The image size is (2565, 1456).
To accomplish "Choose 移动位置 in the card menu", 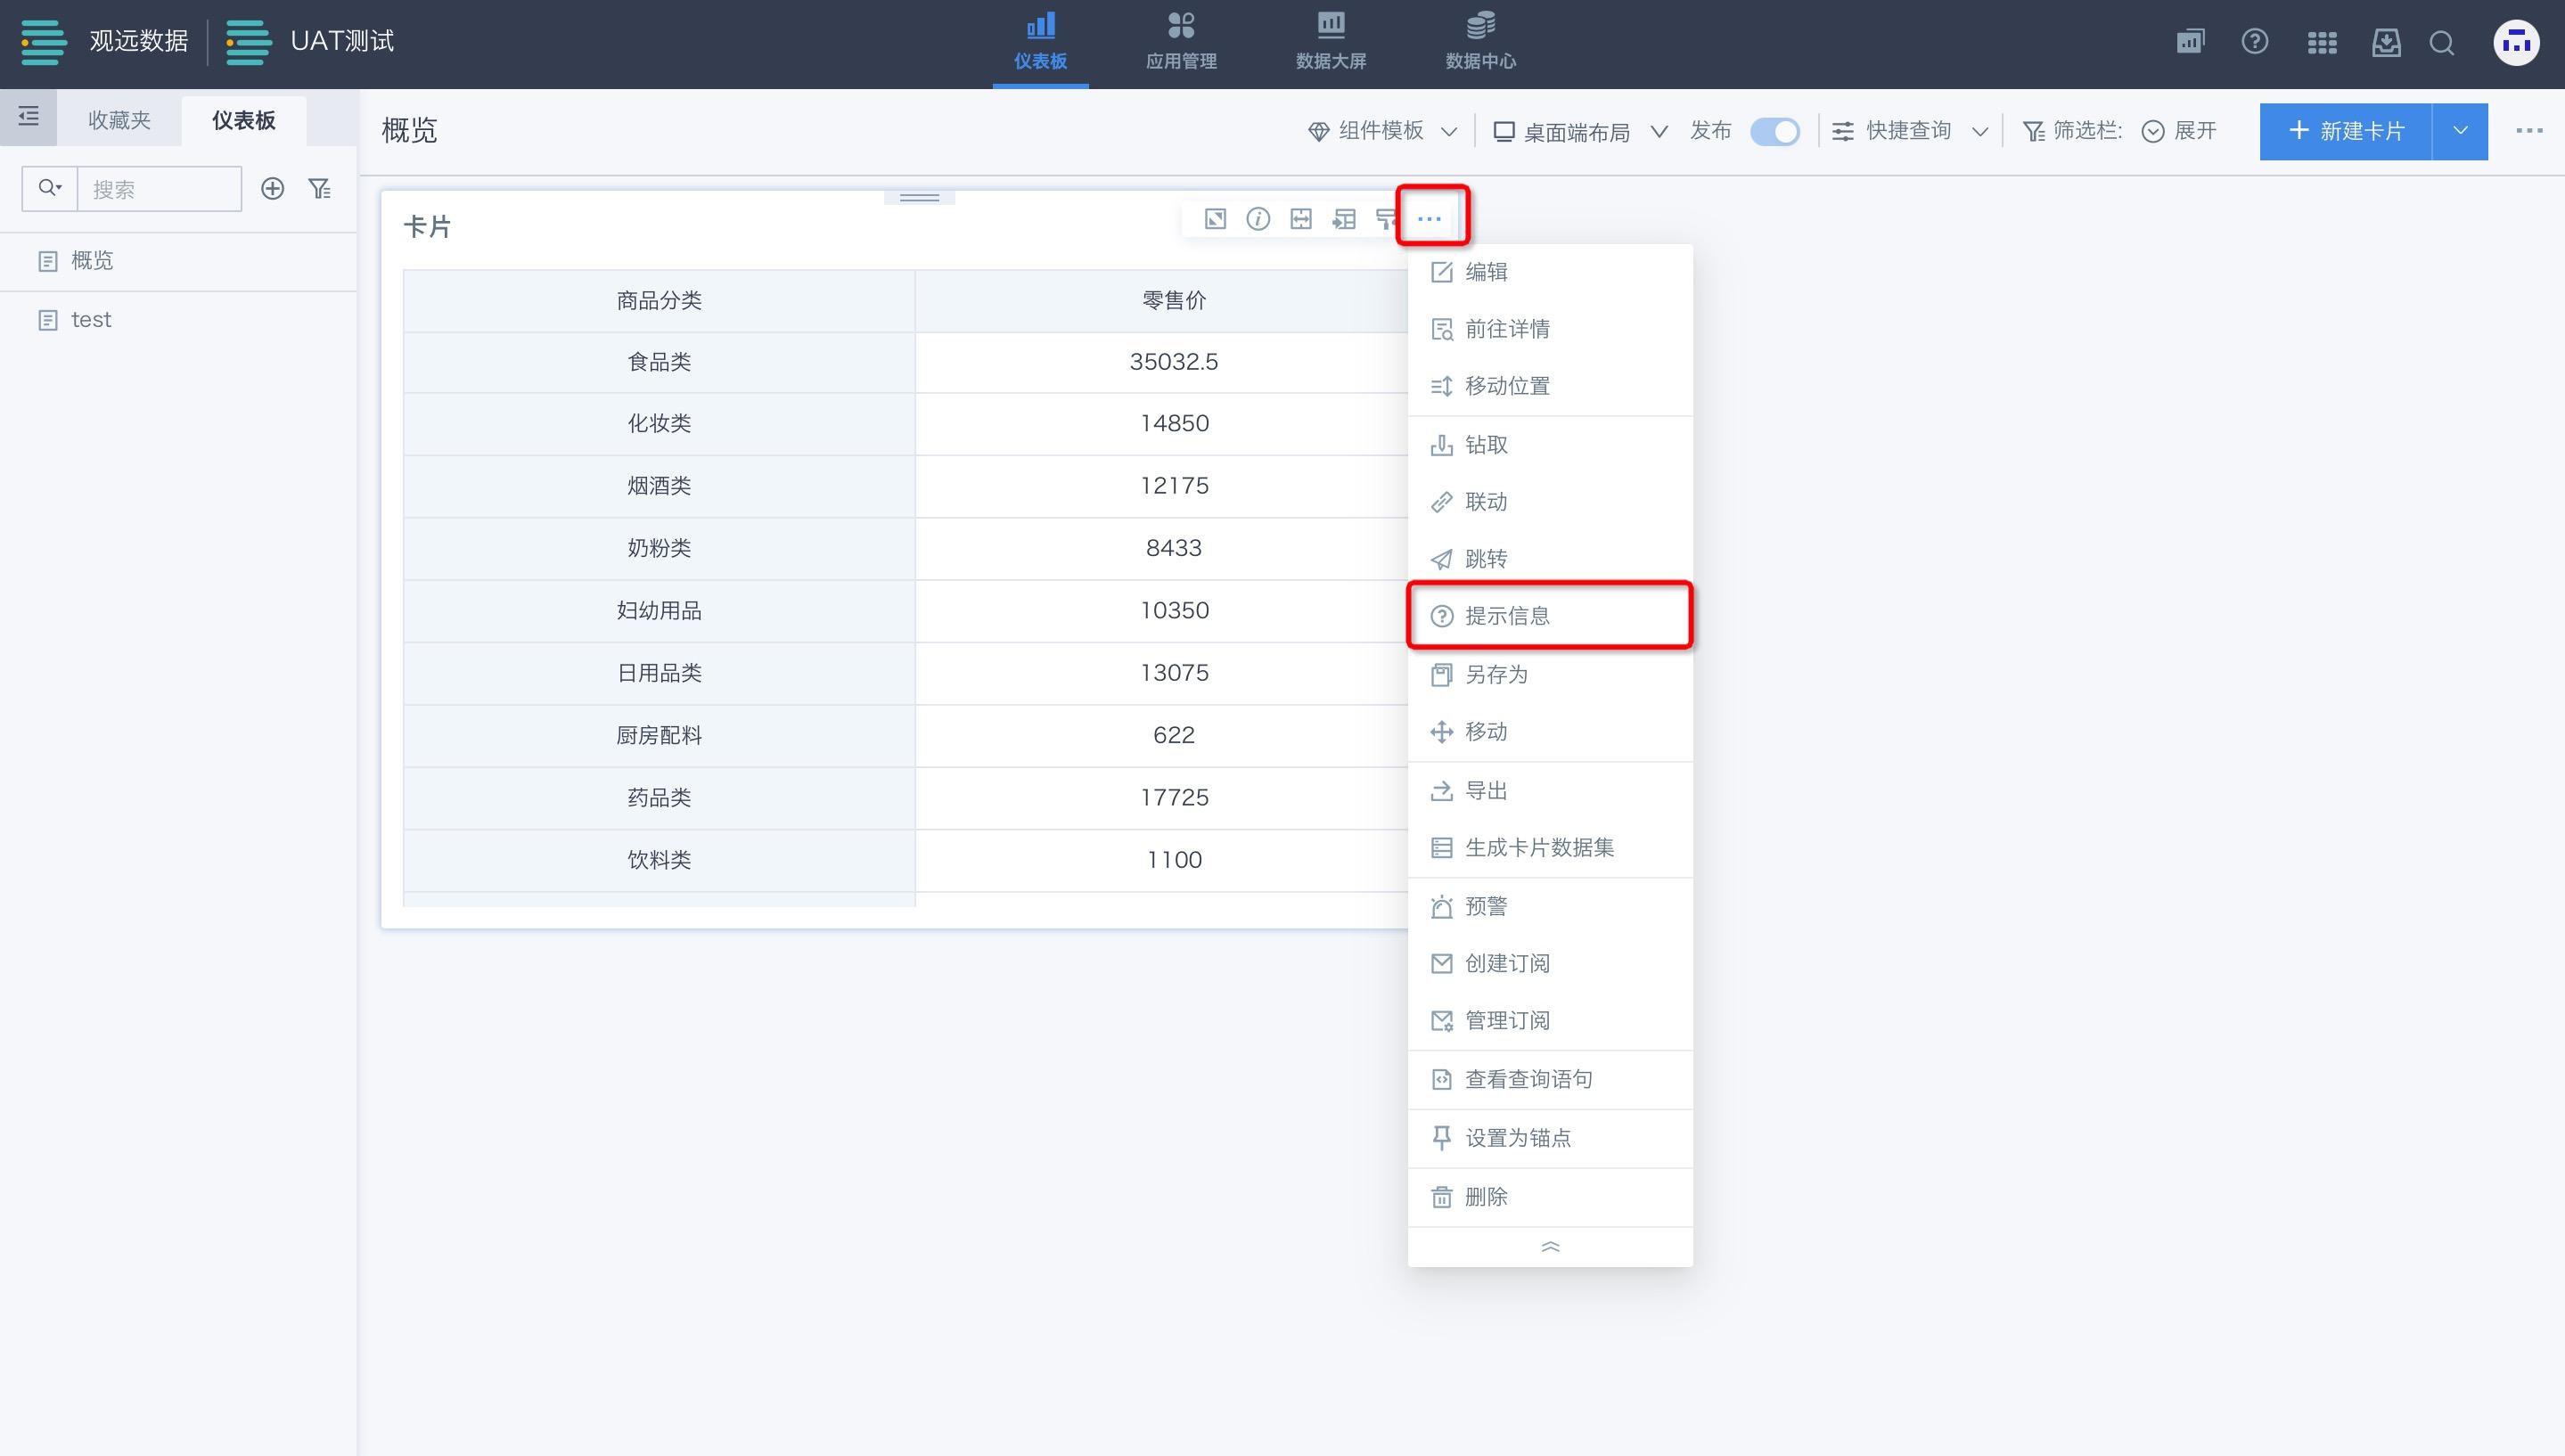I will (1550, 386).
